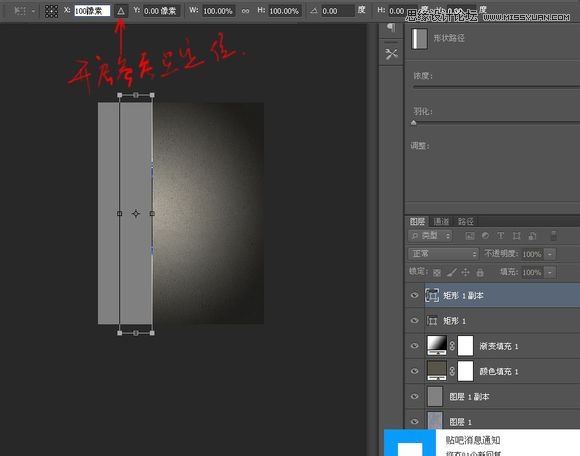The height and width of the screenshot is (456, 580).
Task: Click mask link icon on 颜色填充 1
Action: [452, 371]
